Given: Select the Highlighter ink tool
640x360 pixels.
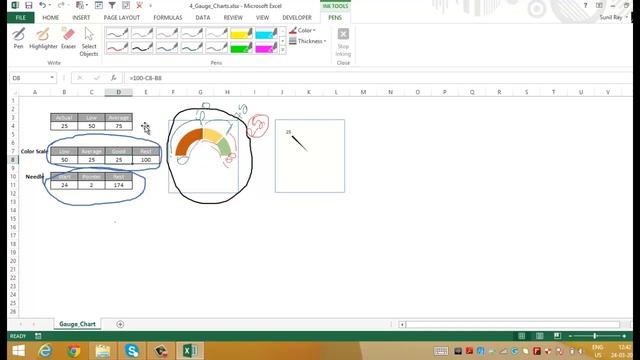Looking at the screenshot, I should pyautogui.click(x=43, y=38).
